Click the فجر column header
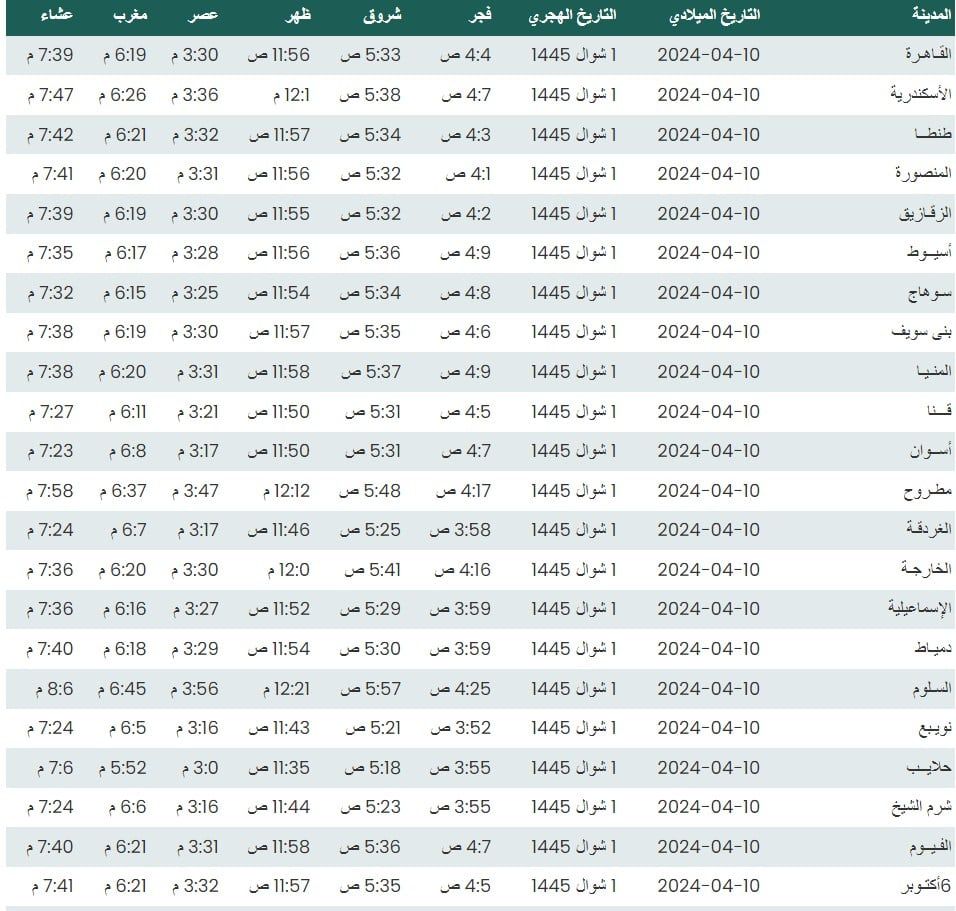The width and height of the screenshot is (956, 911). pyautogui.click(x=471, y=16)
